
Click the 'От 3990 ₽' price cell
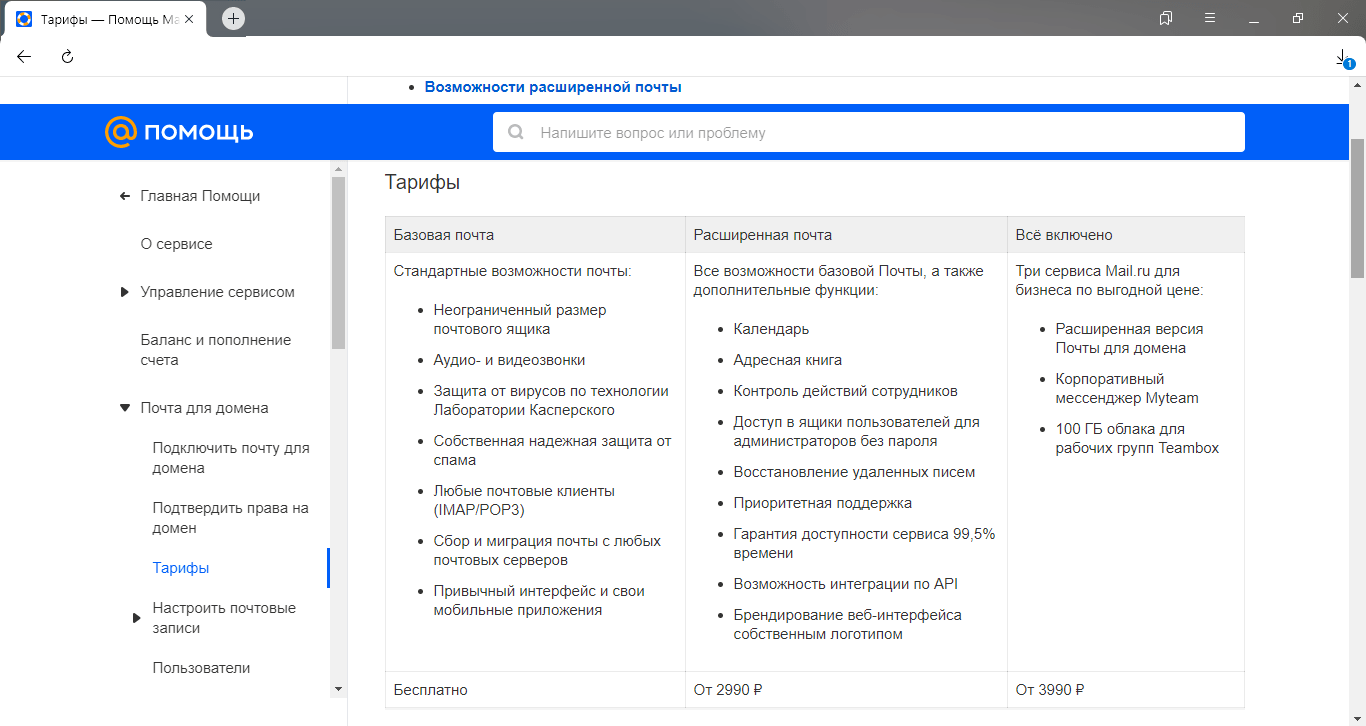[x=1126, y=690]
